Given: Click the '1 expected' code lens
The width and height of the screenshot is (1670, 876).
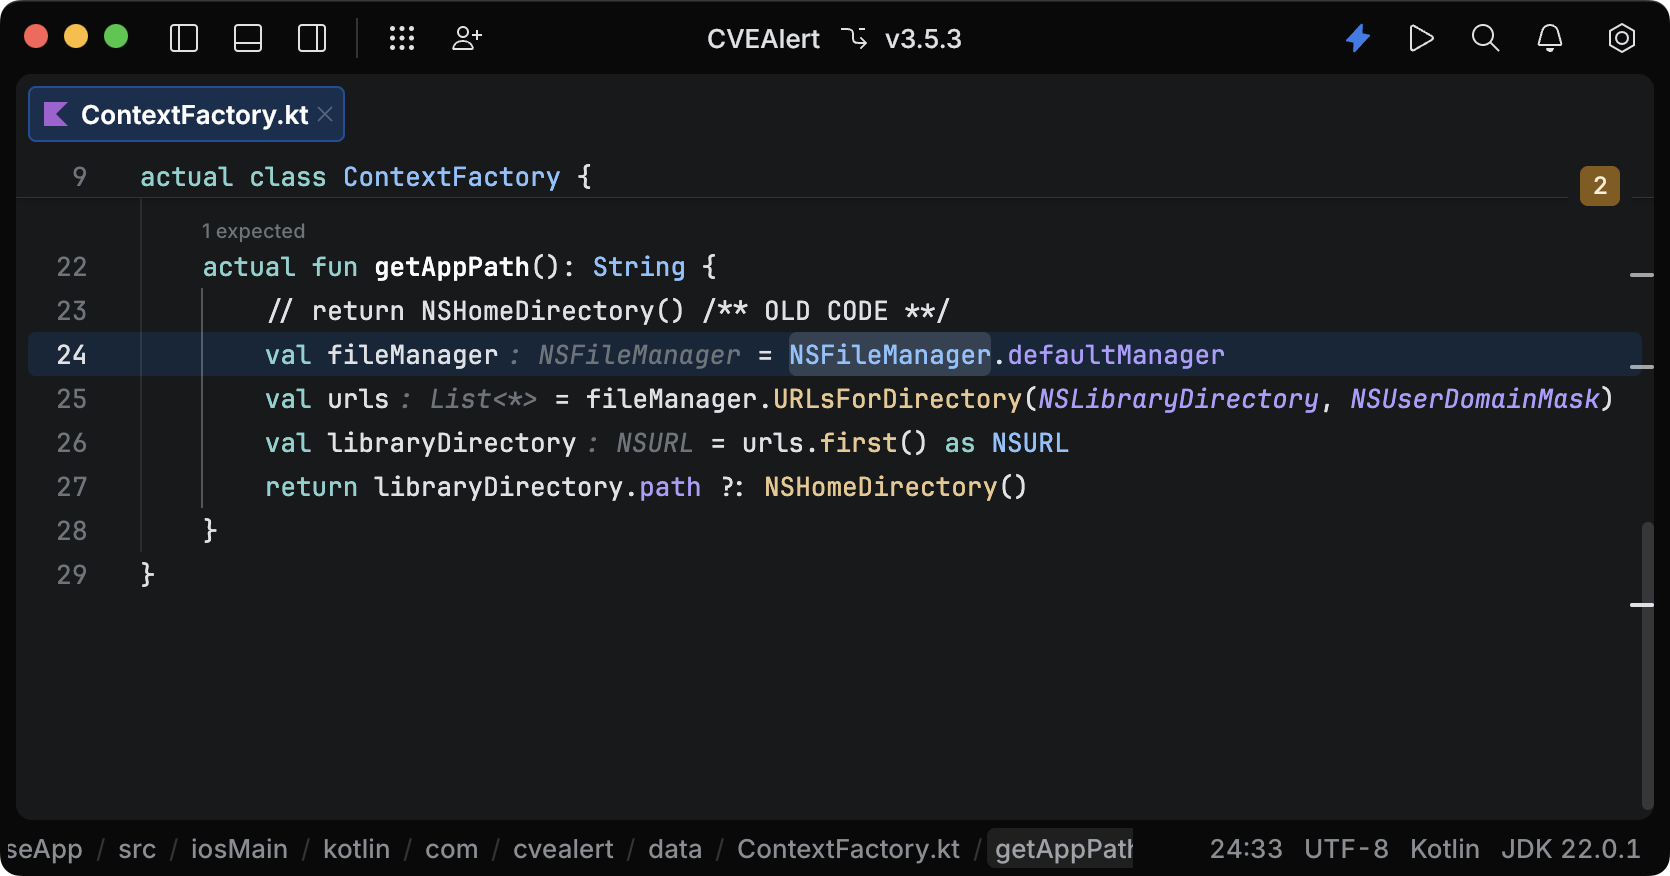Looking at the screenshot, I should point(253,231).
